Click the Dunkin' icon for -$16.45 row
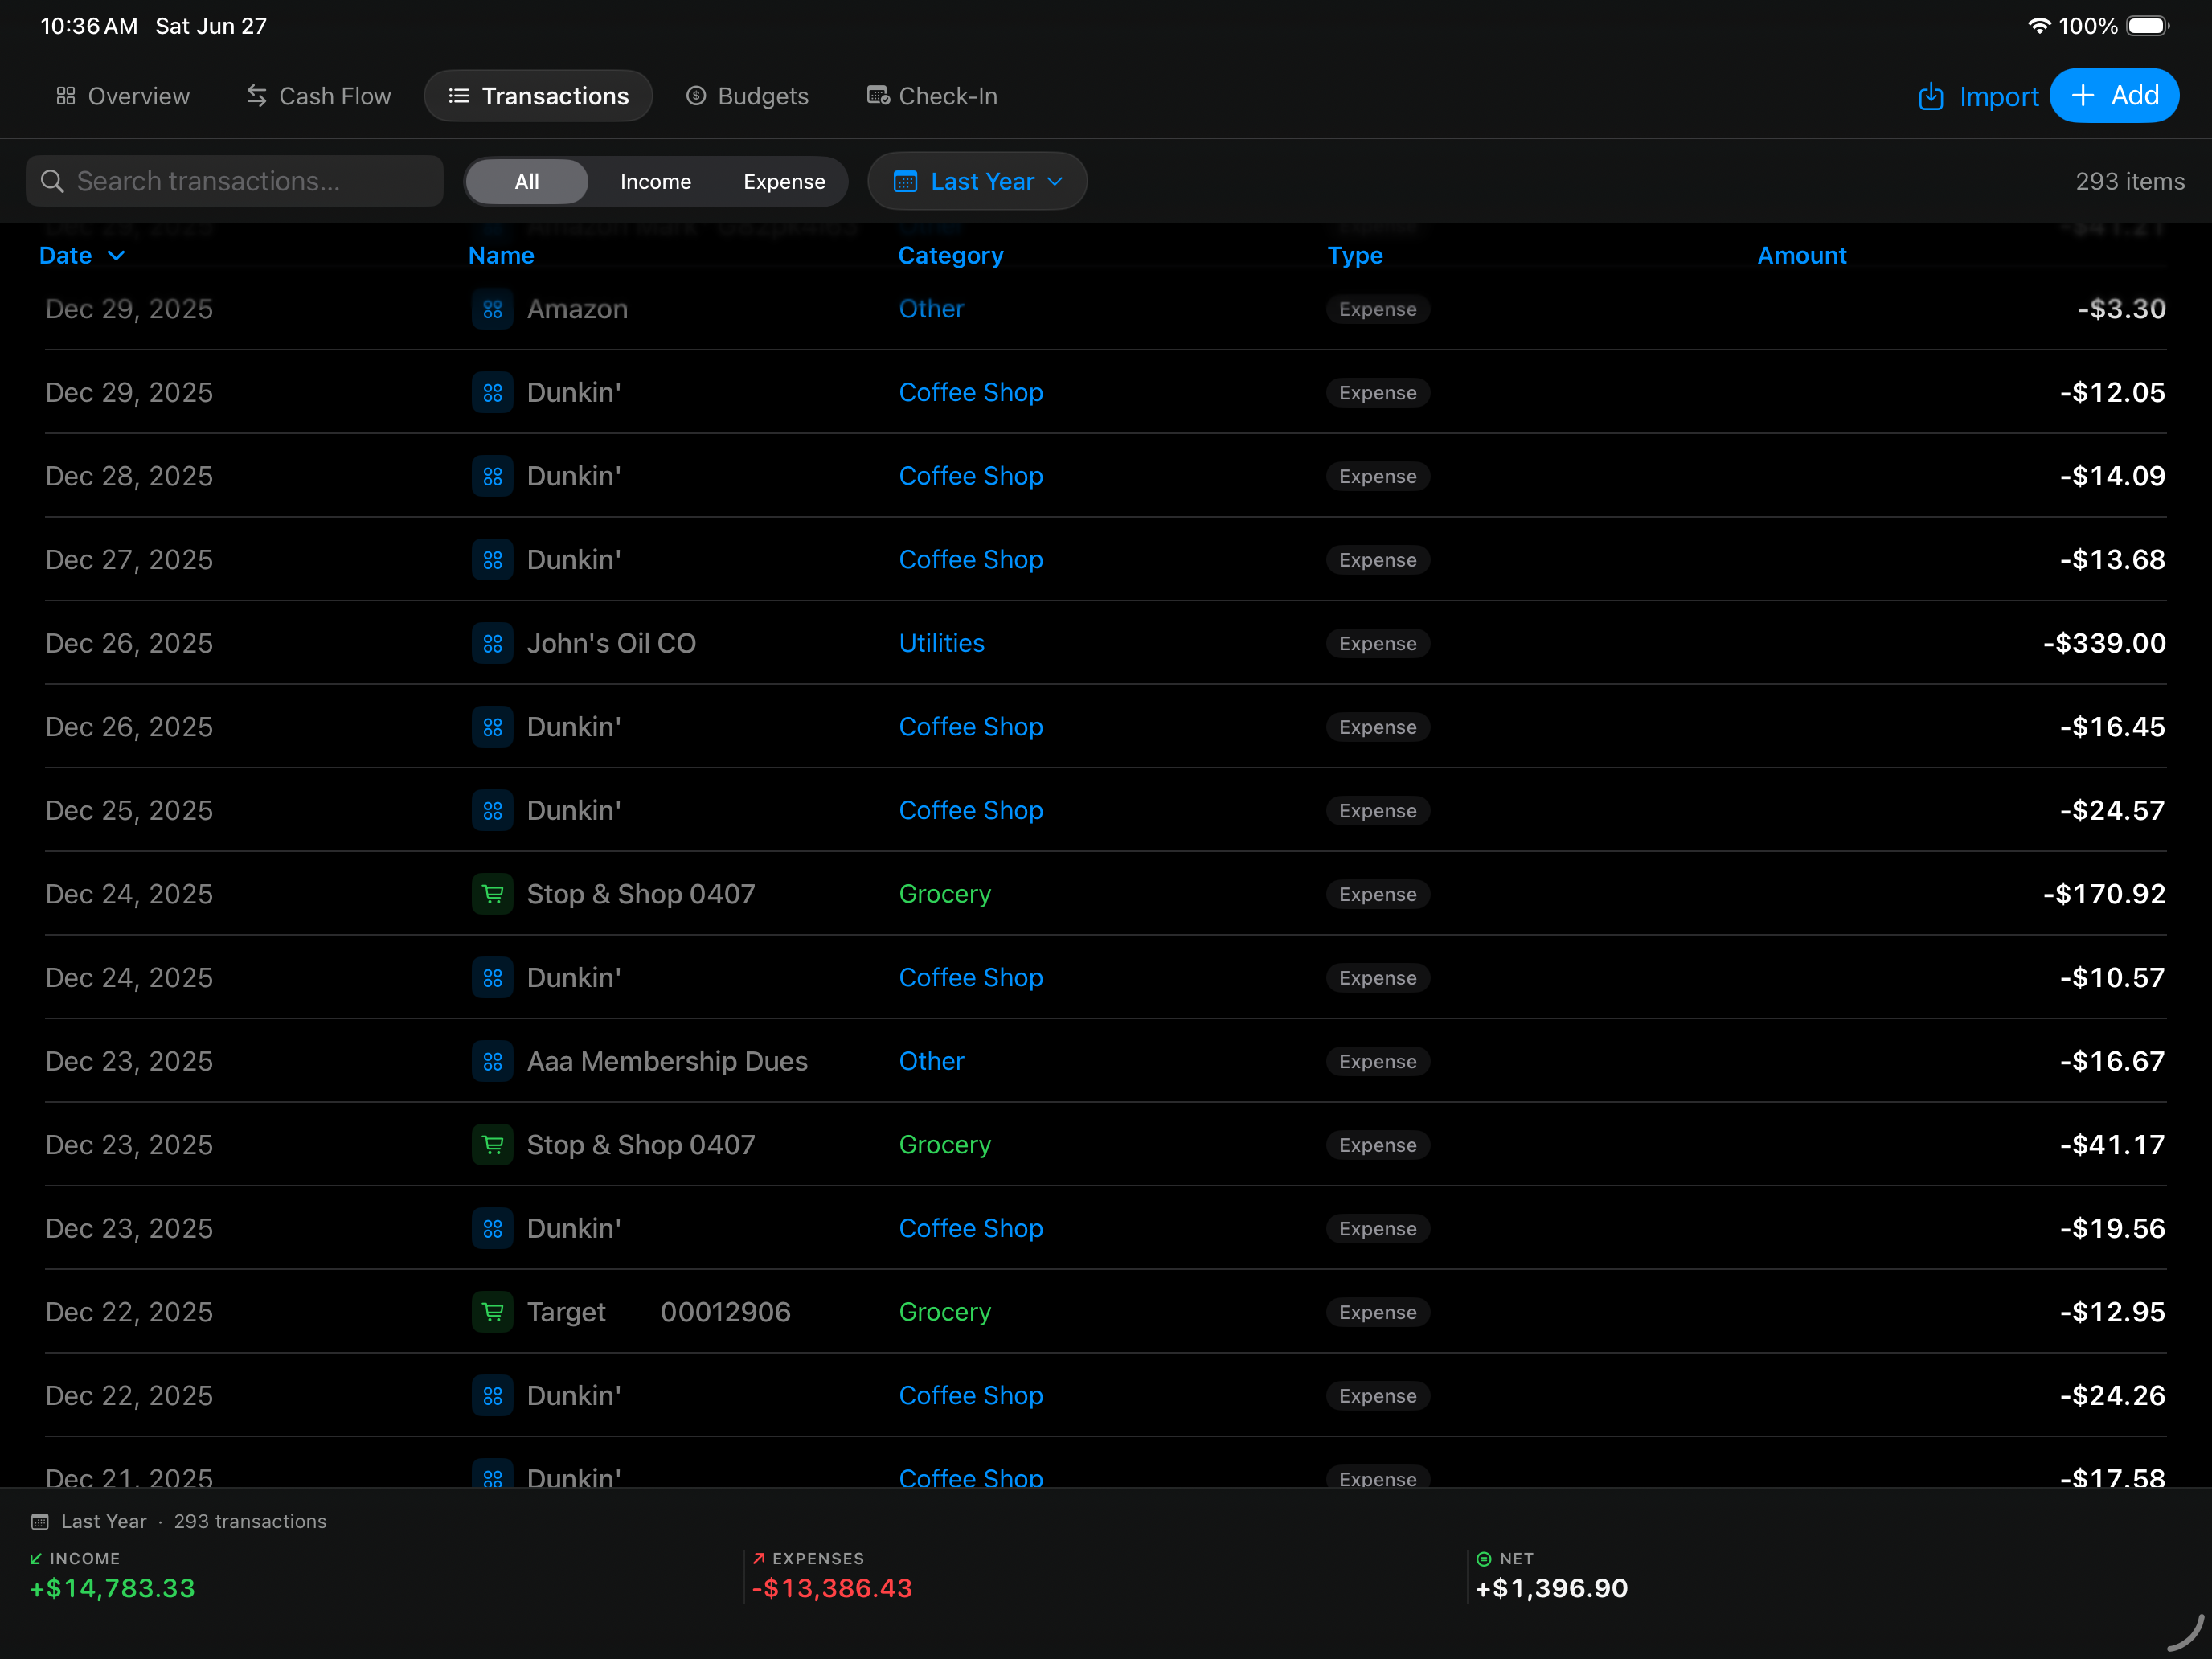 493,727
